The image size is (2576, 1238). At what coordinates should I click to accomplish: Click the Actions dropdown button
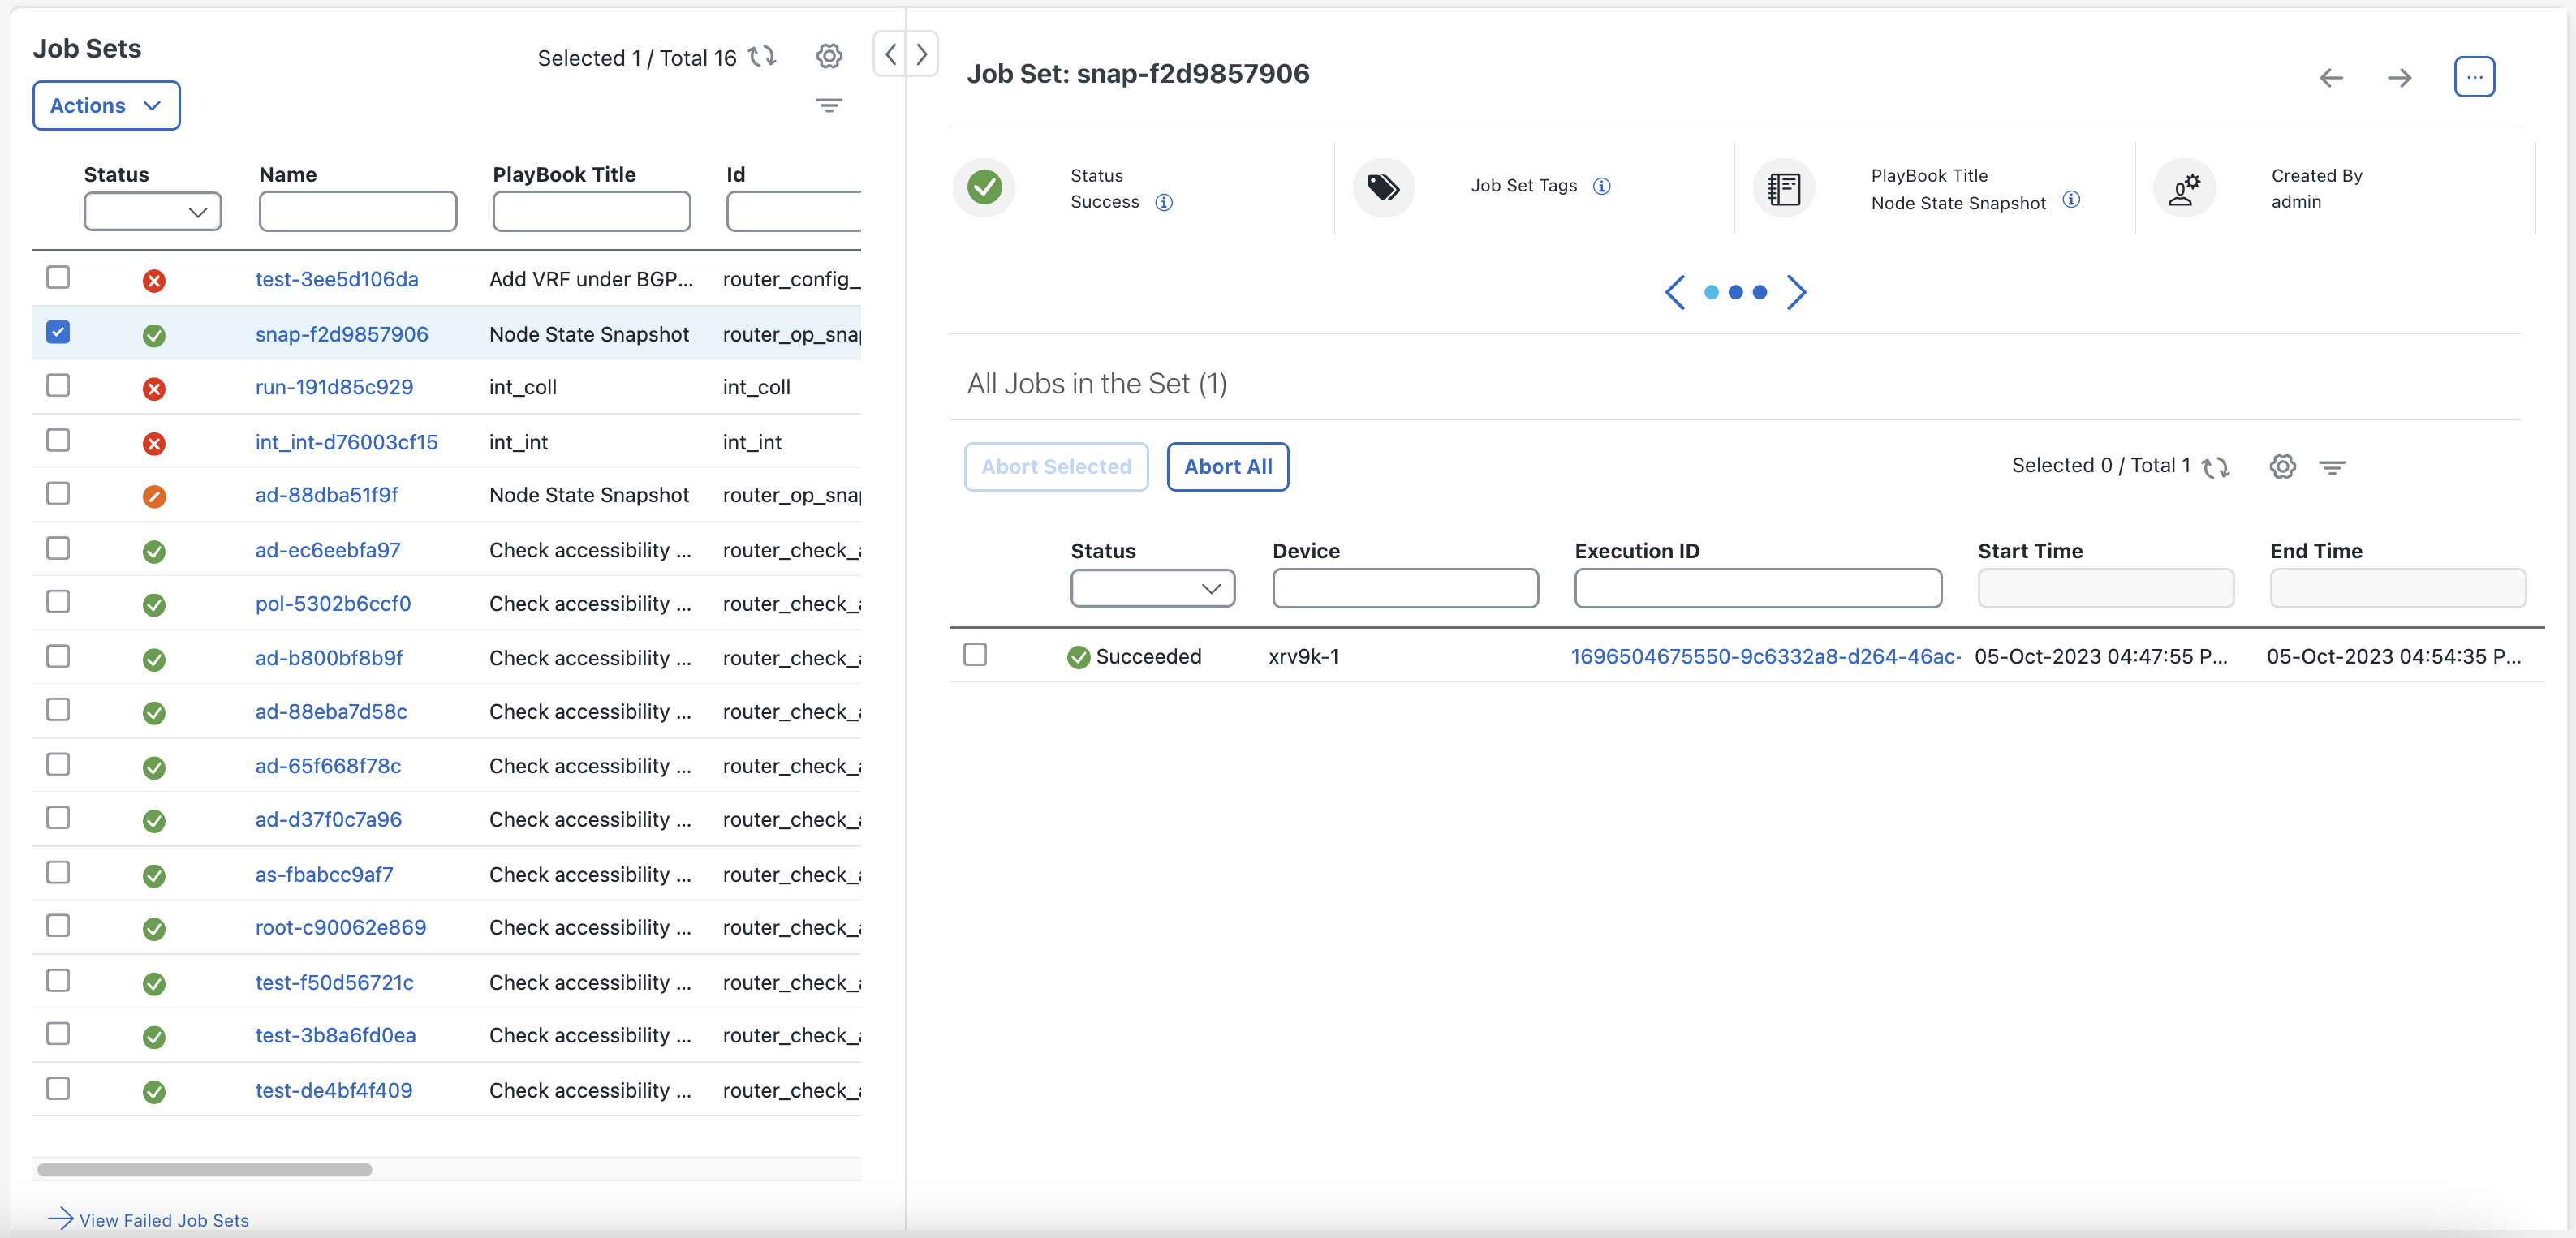pyautogui.click(x=104, y=105)
